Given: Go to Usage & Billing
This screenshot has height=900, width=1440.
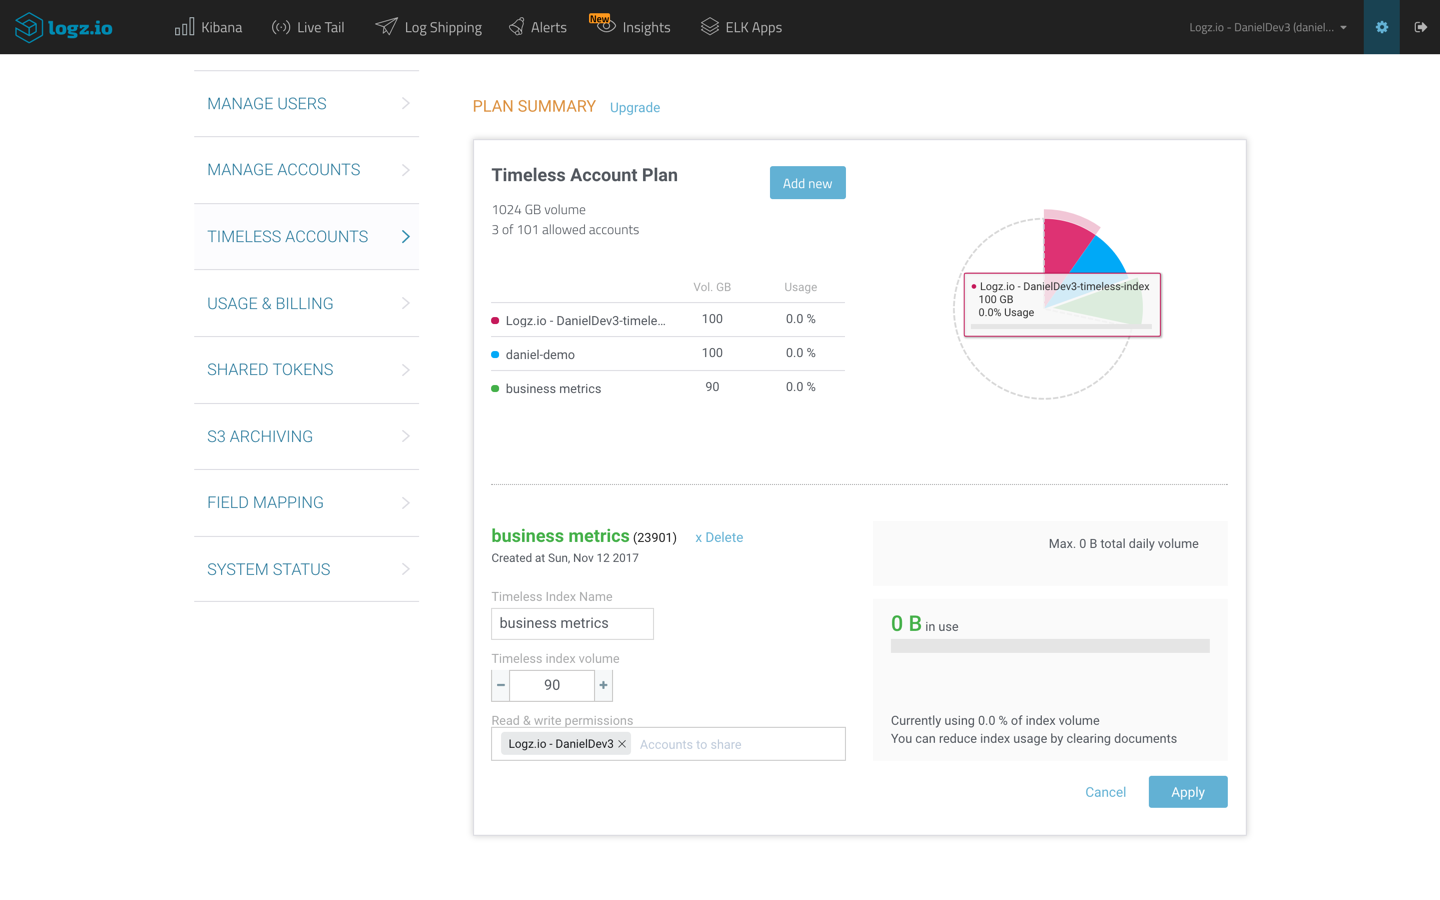Looking at the screenshot, I should click(306, 303).
